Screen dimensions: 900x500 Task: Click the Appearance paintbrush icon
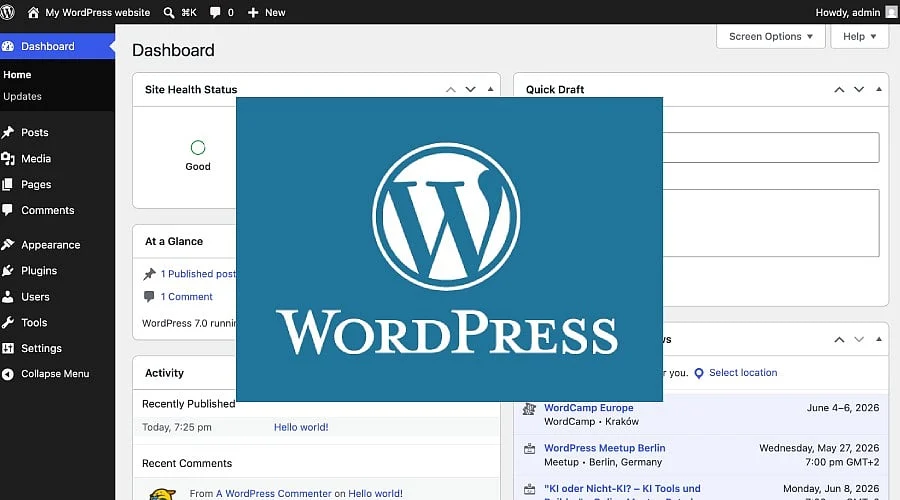click(8, 245)
